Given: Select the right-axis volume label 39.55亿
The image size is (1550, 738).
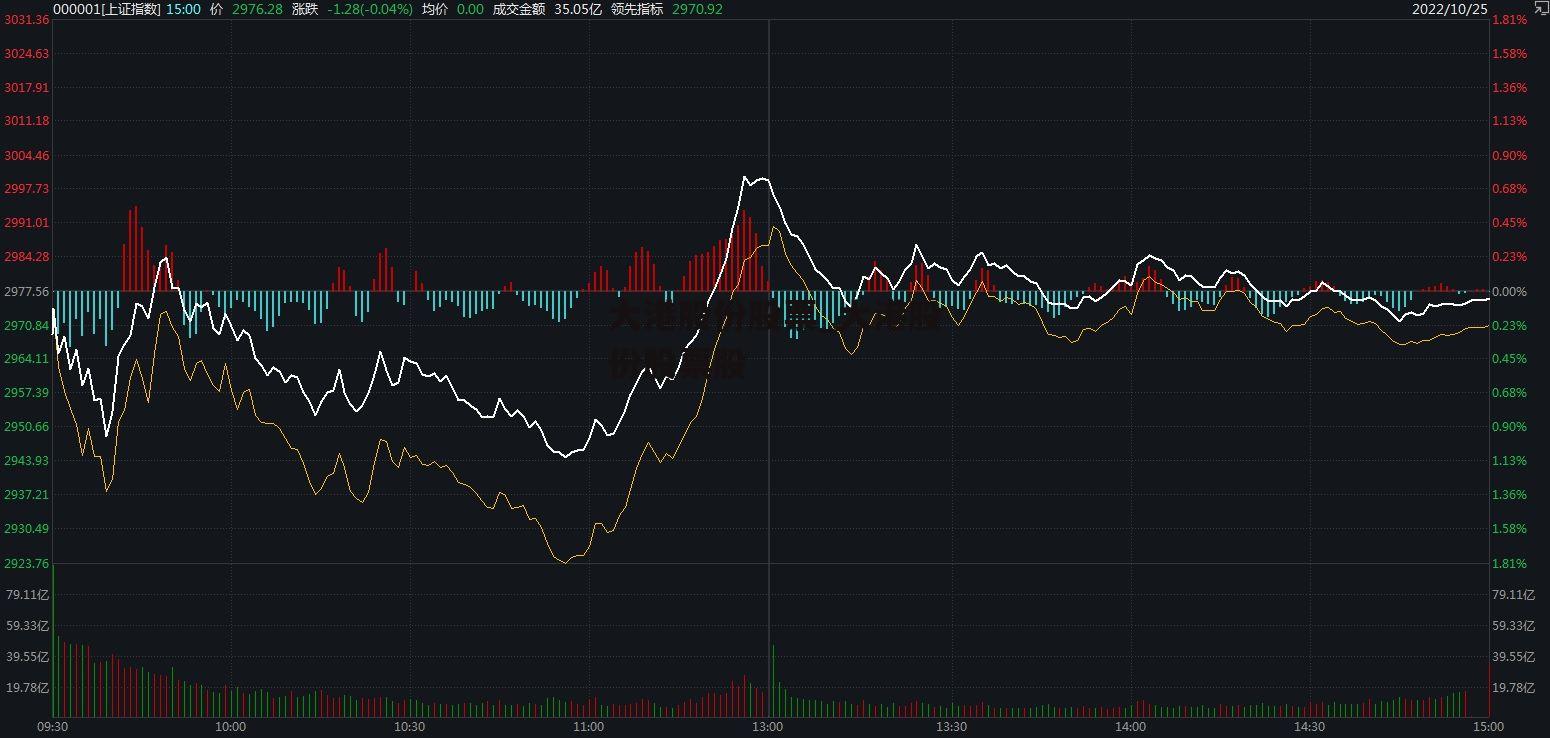Looking at the screenshot, I should tap(1513, 657).
